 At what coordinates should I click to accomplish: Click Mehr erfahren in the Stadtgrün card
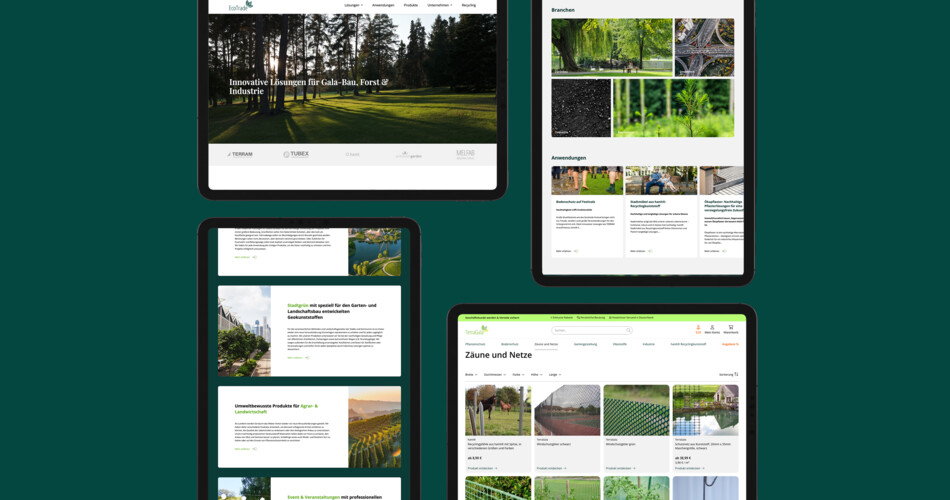click(x=298, y=358)
